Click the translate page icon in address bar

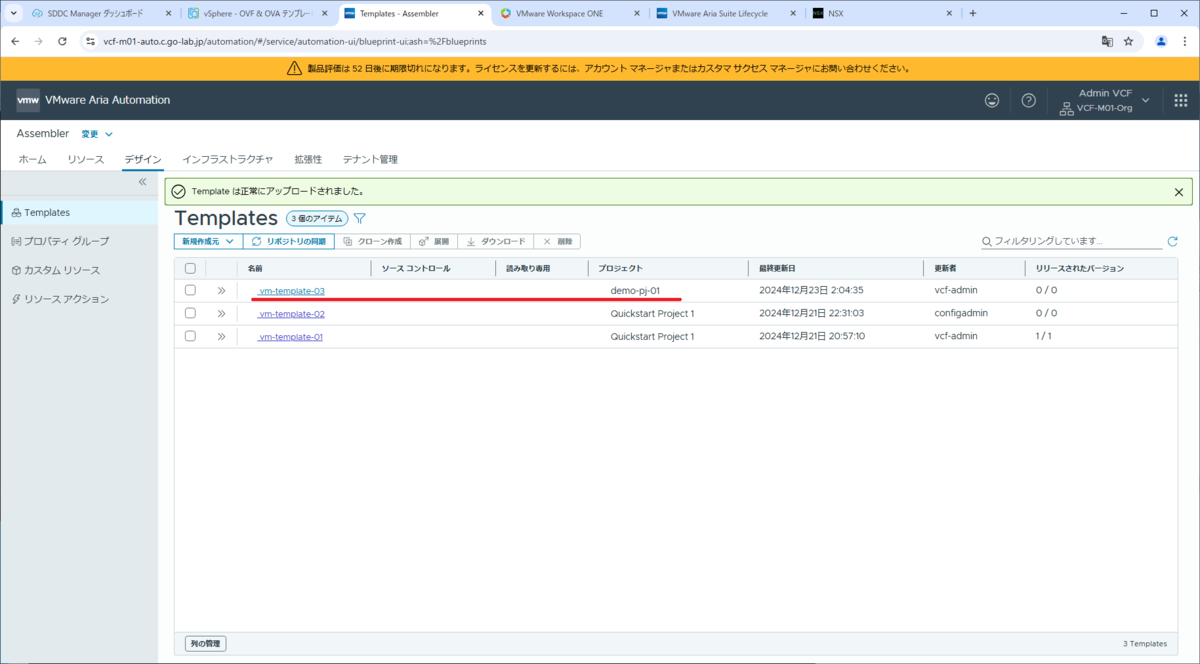pyautogui.click(x=1107, y=41)
